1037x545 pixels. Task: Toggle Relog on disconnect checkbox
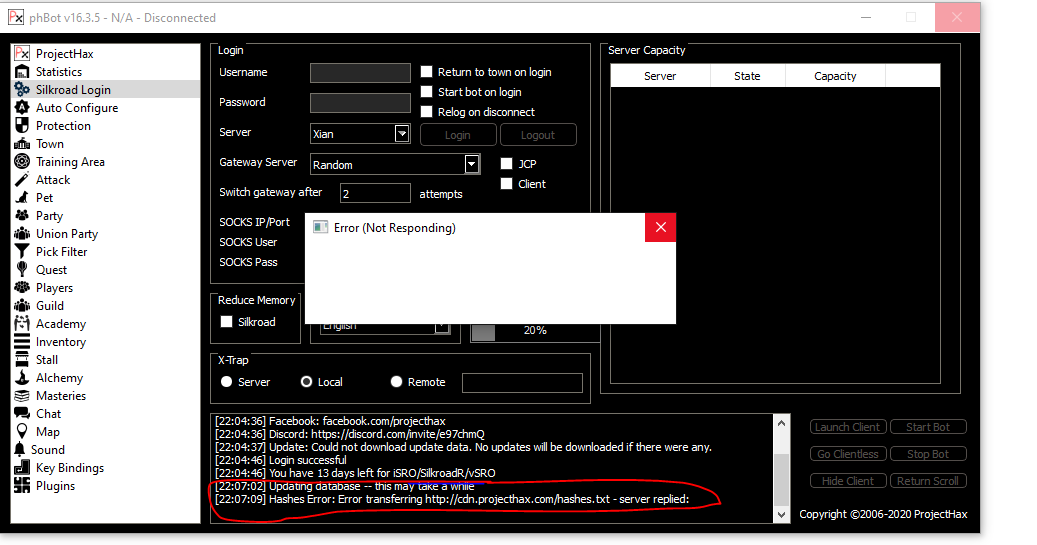pos(427,112)
